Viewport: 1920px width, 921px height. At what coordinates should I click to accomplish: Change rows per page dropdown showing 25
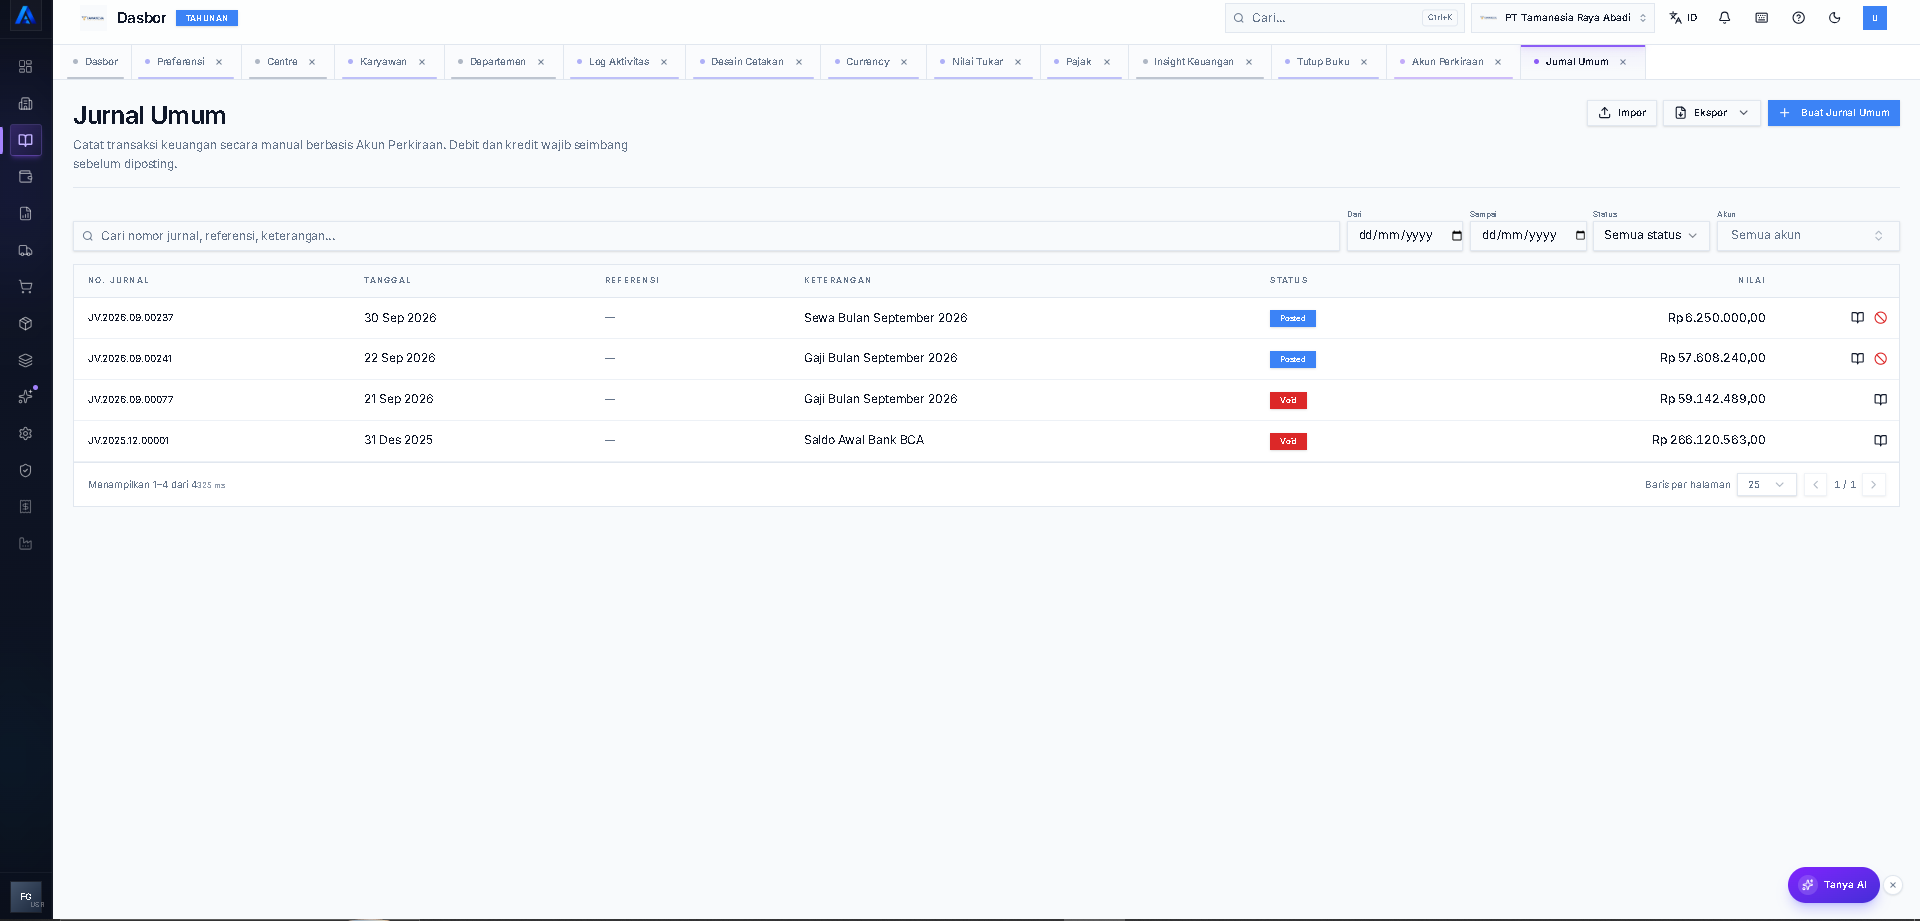pos(1767,485)
